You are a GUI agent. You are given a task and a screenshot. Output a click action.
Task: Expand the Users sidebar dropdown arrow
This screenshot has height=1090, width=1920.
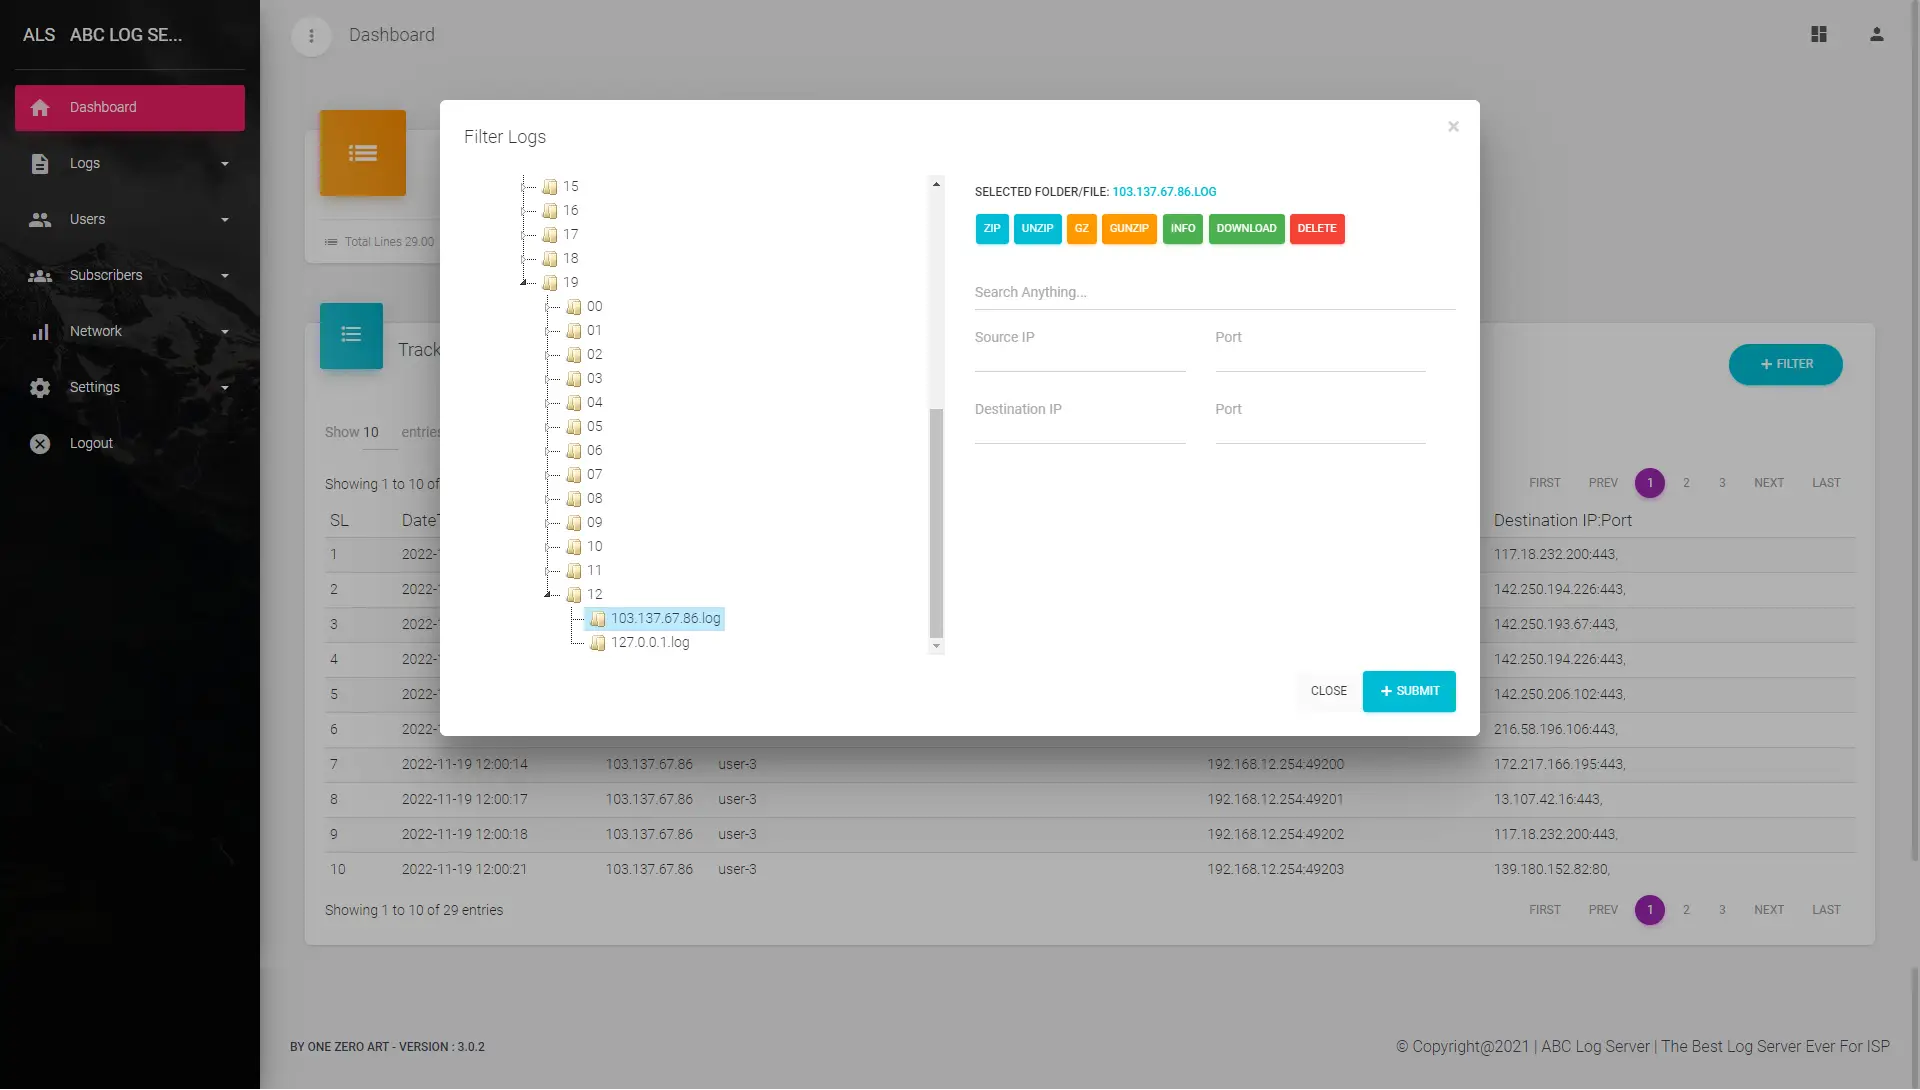click(x=225, y=220)
